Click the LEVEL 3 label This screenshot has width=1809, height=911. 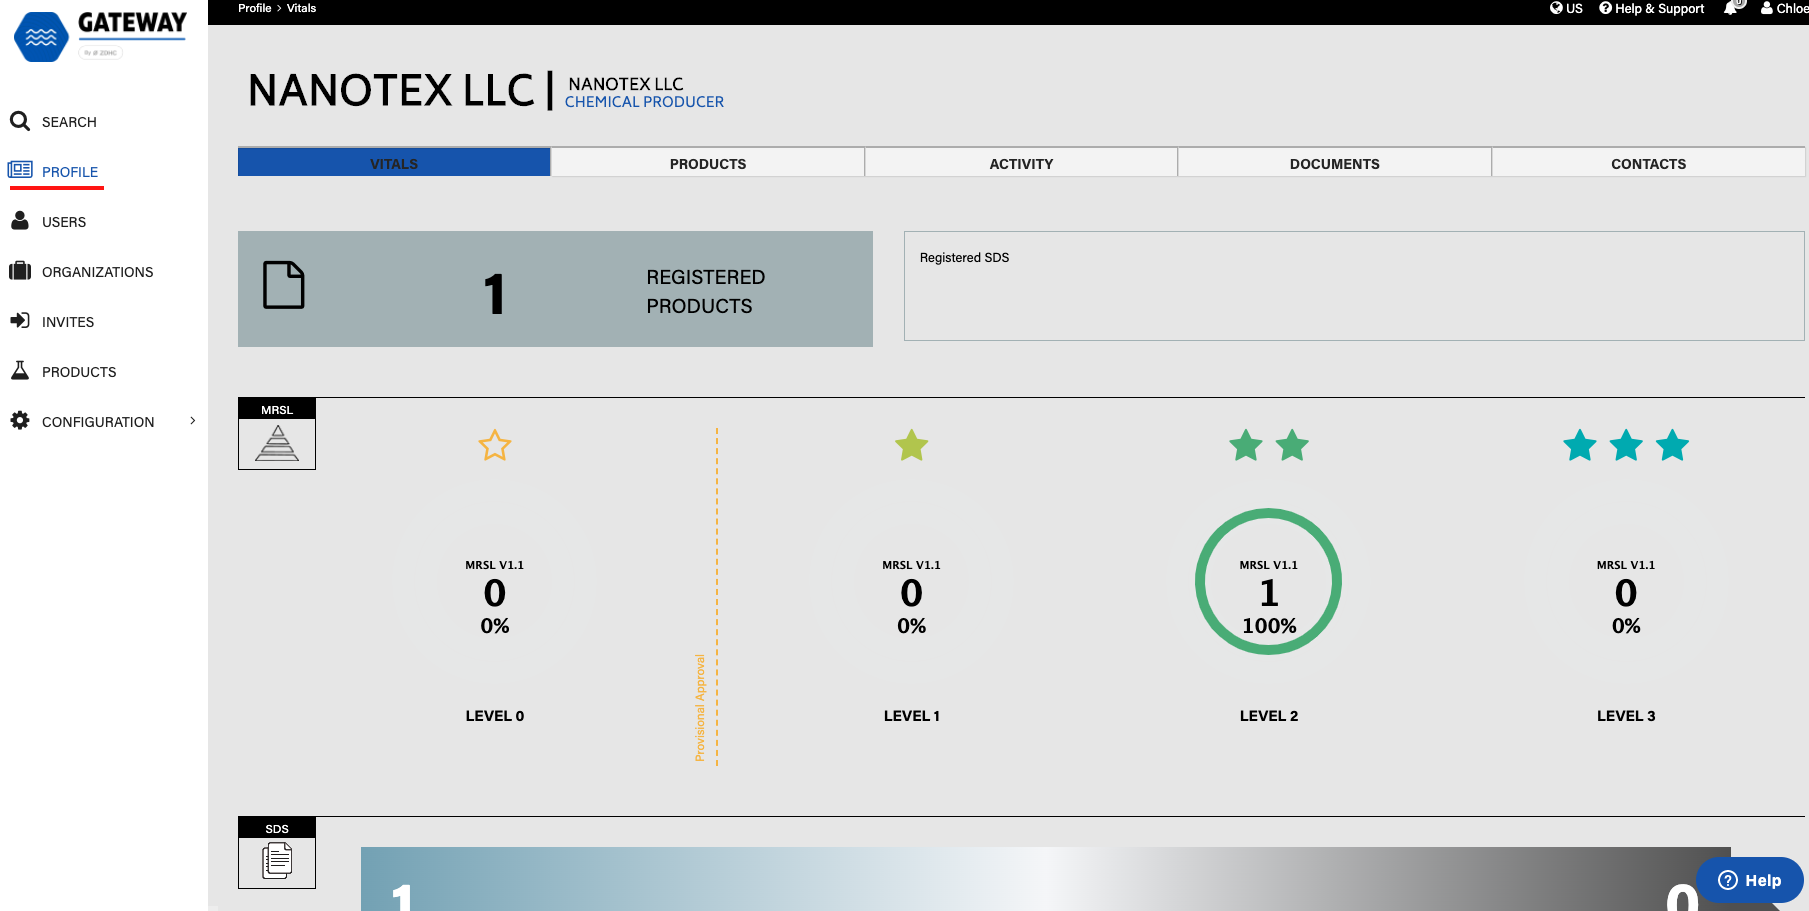1626,716
